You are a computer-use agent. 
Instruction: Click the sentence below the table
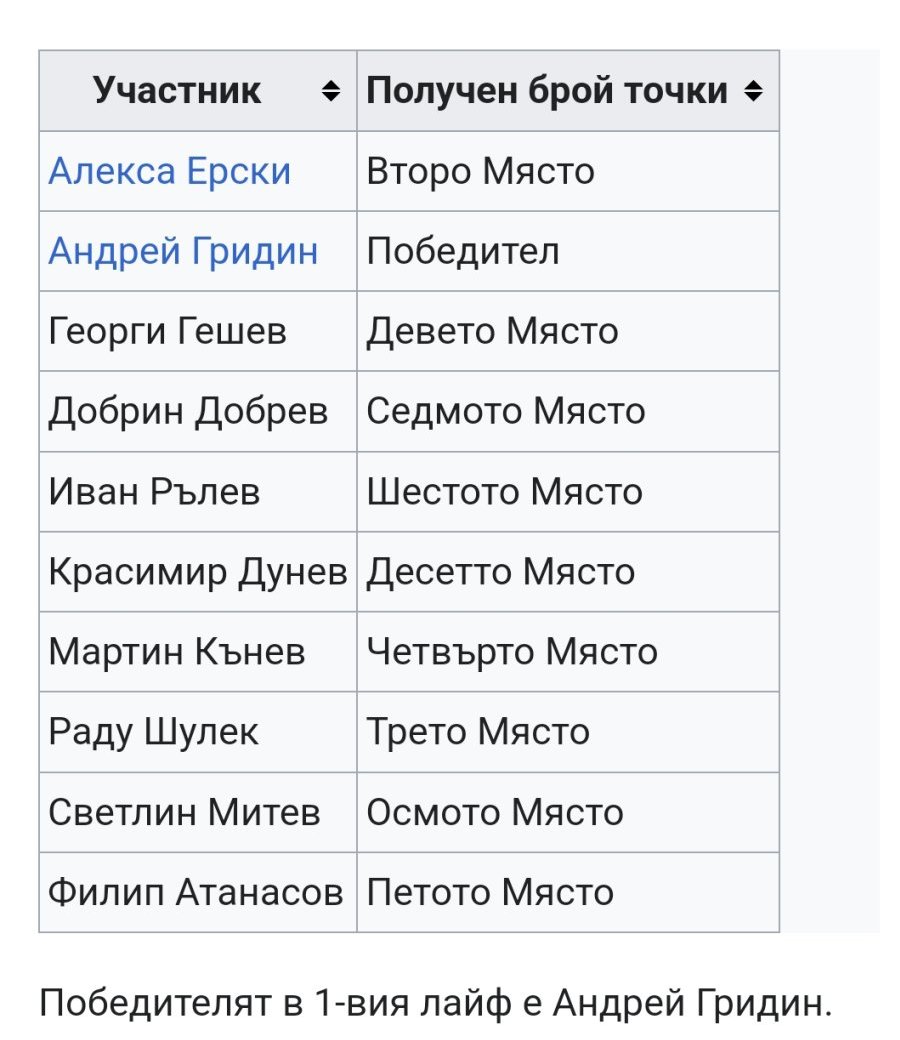click(x=436, y=1001)
